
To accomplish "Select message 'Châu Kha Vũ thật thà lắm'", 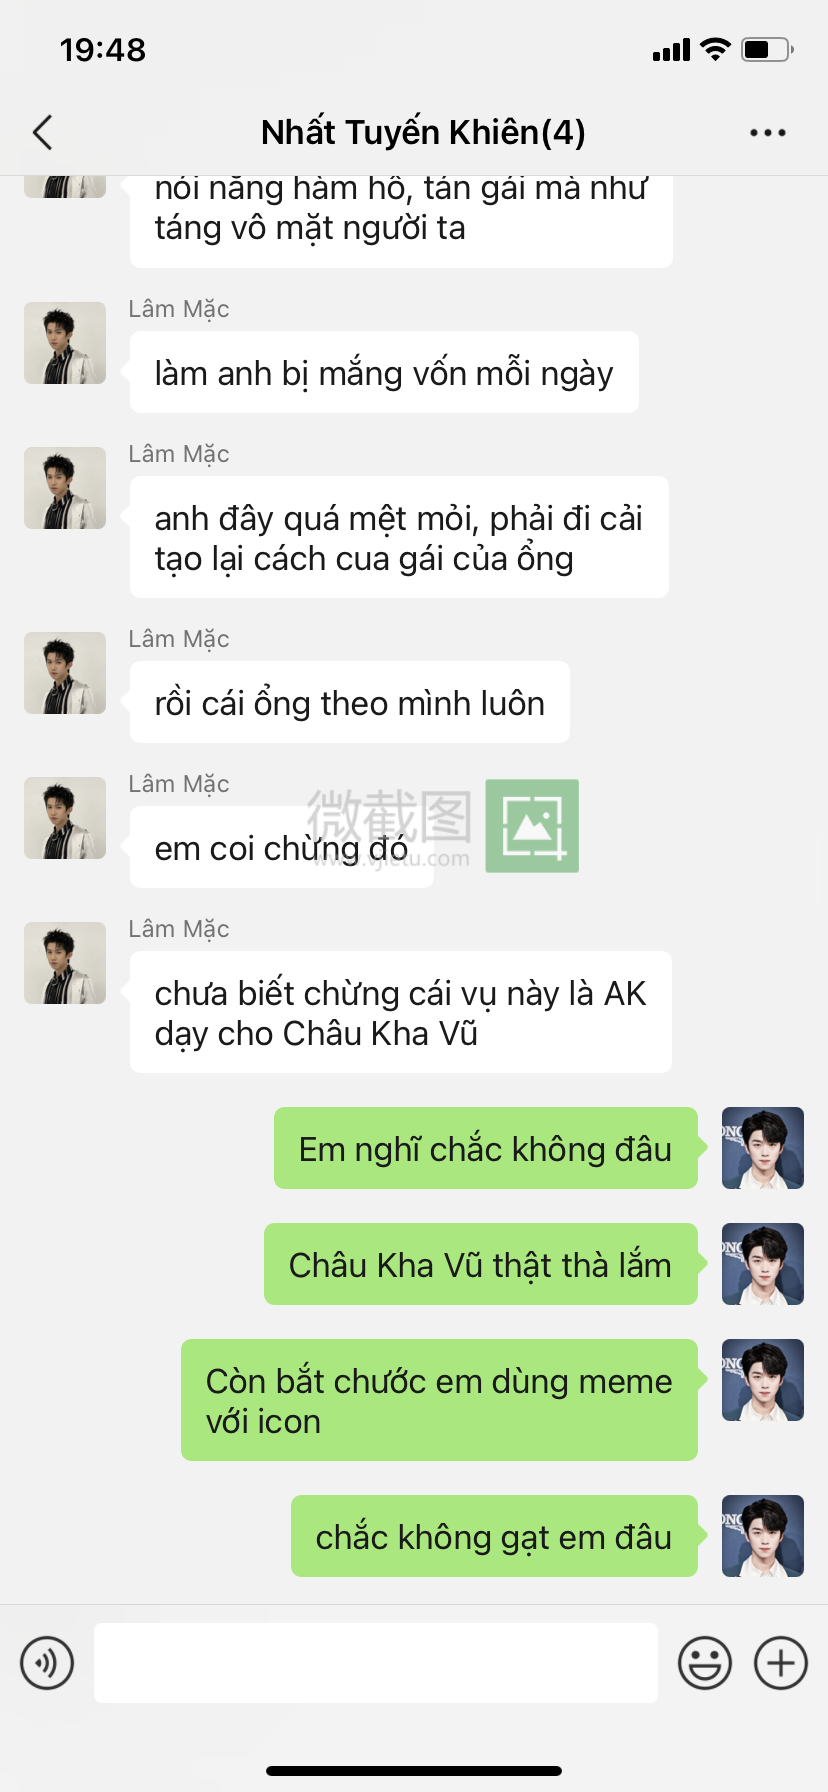I will (x=481, y=1264).
